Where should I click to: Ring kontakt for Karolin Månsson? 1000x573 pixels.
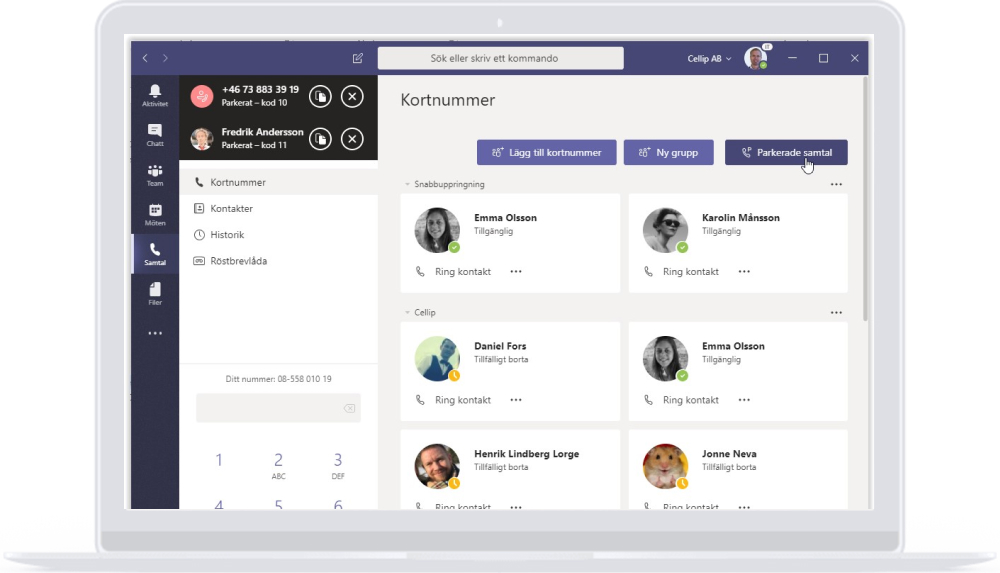pos(681,271)
